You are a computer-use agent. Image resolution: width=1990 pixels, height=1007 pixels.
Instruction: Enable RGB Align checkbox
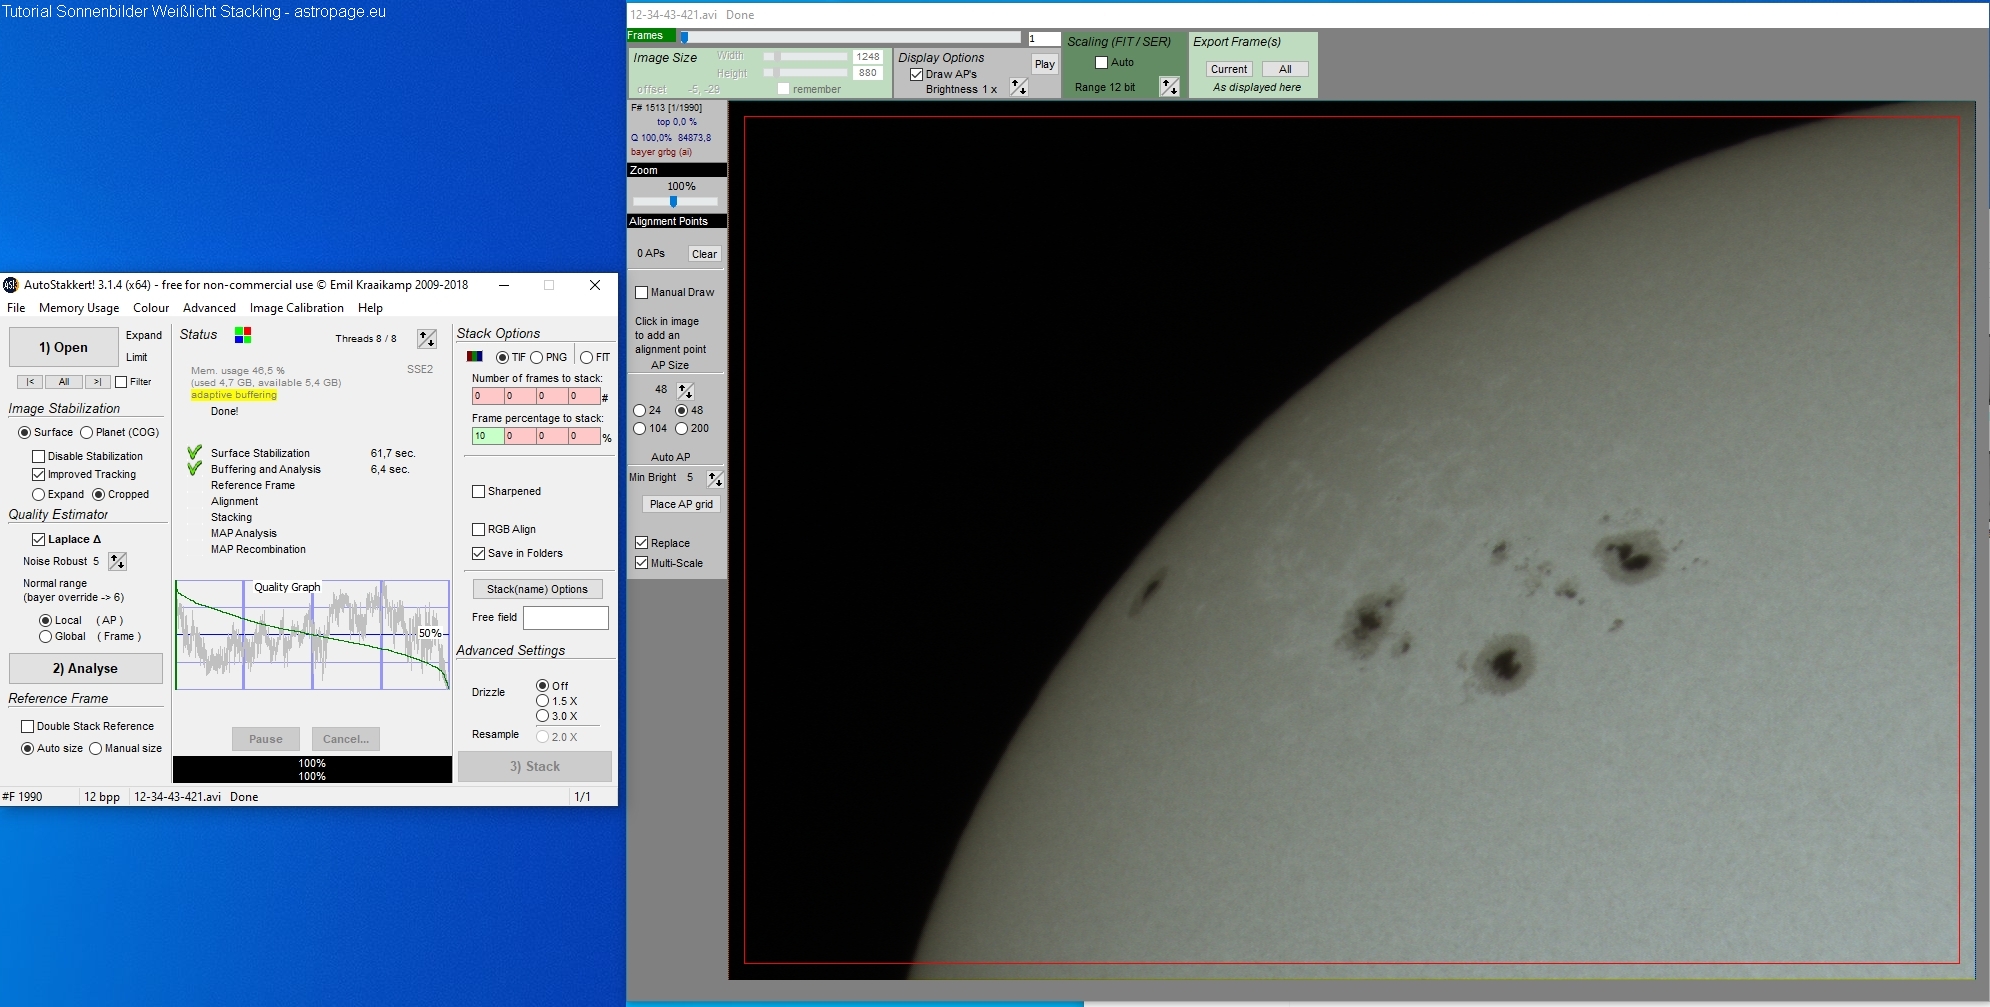click(x=478, y=529)
